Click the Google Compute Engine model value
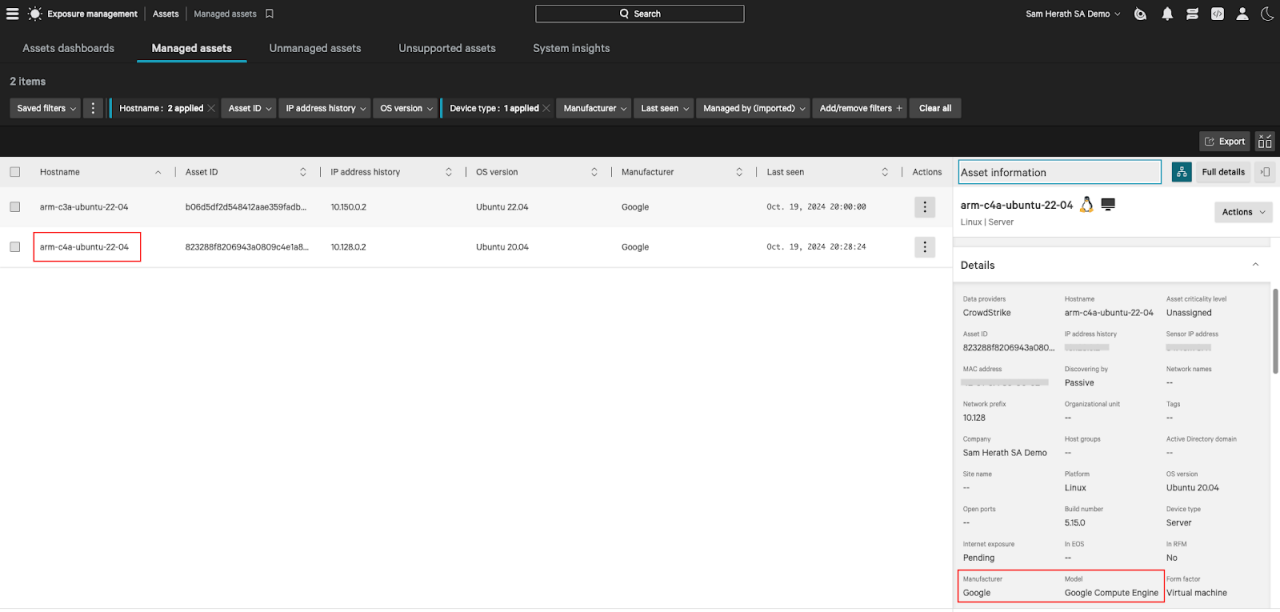This screenshot has height=612, width=1280. [1111, 593]
